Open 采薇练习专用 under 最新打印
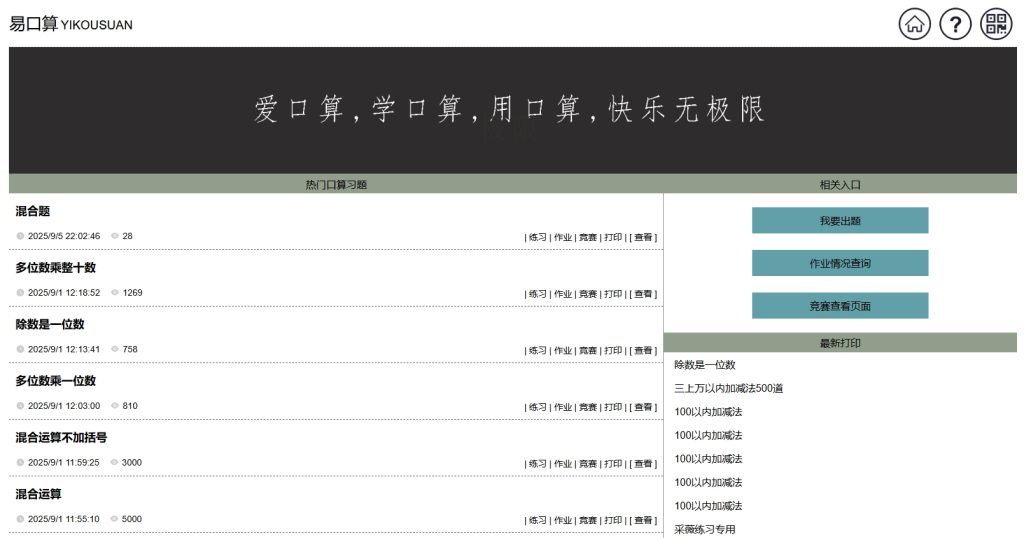The image size is (1024, 538). (705, 530)
